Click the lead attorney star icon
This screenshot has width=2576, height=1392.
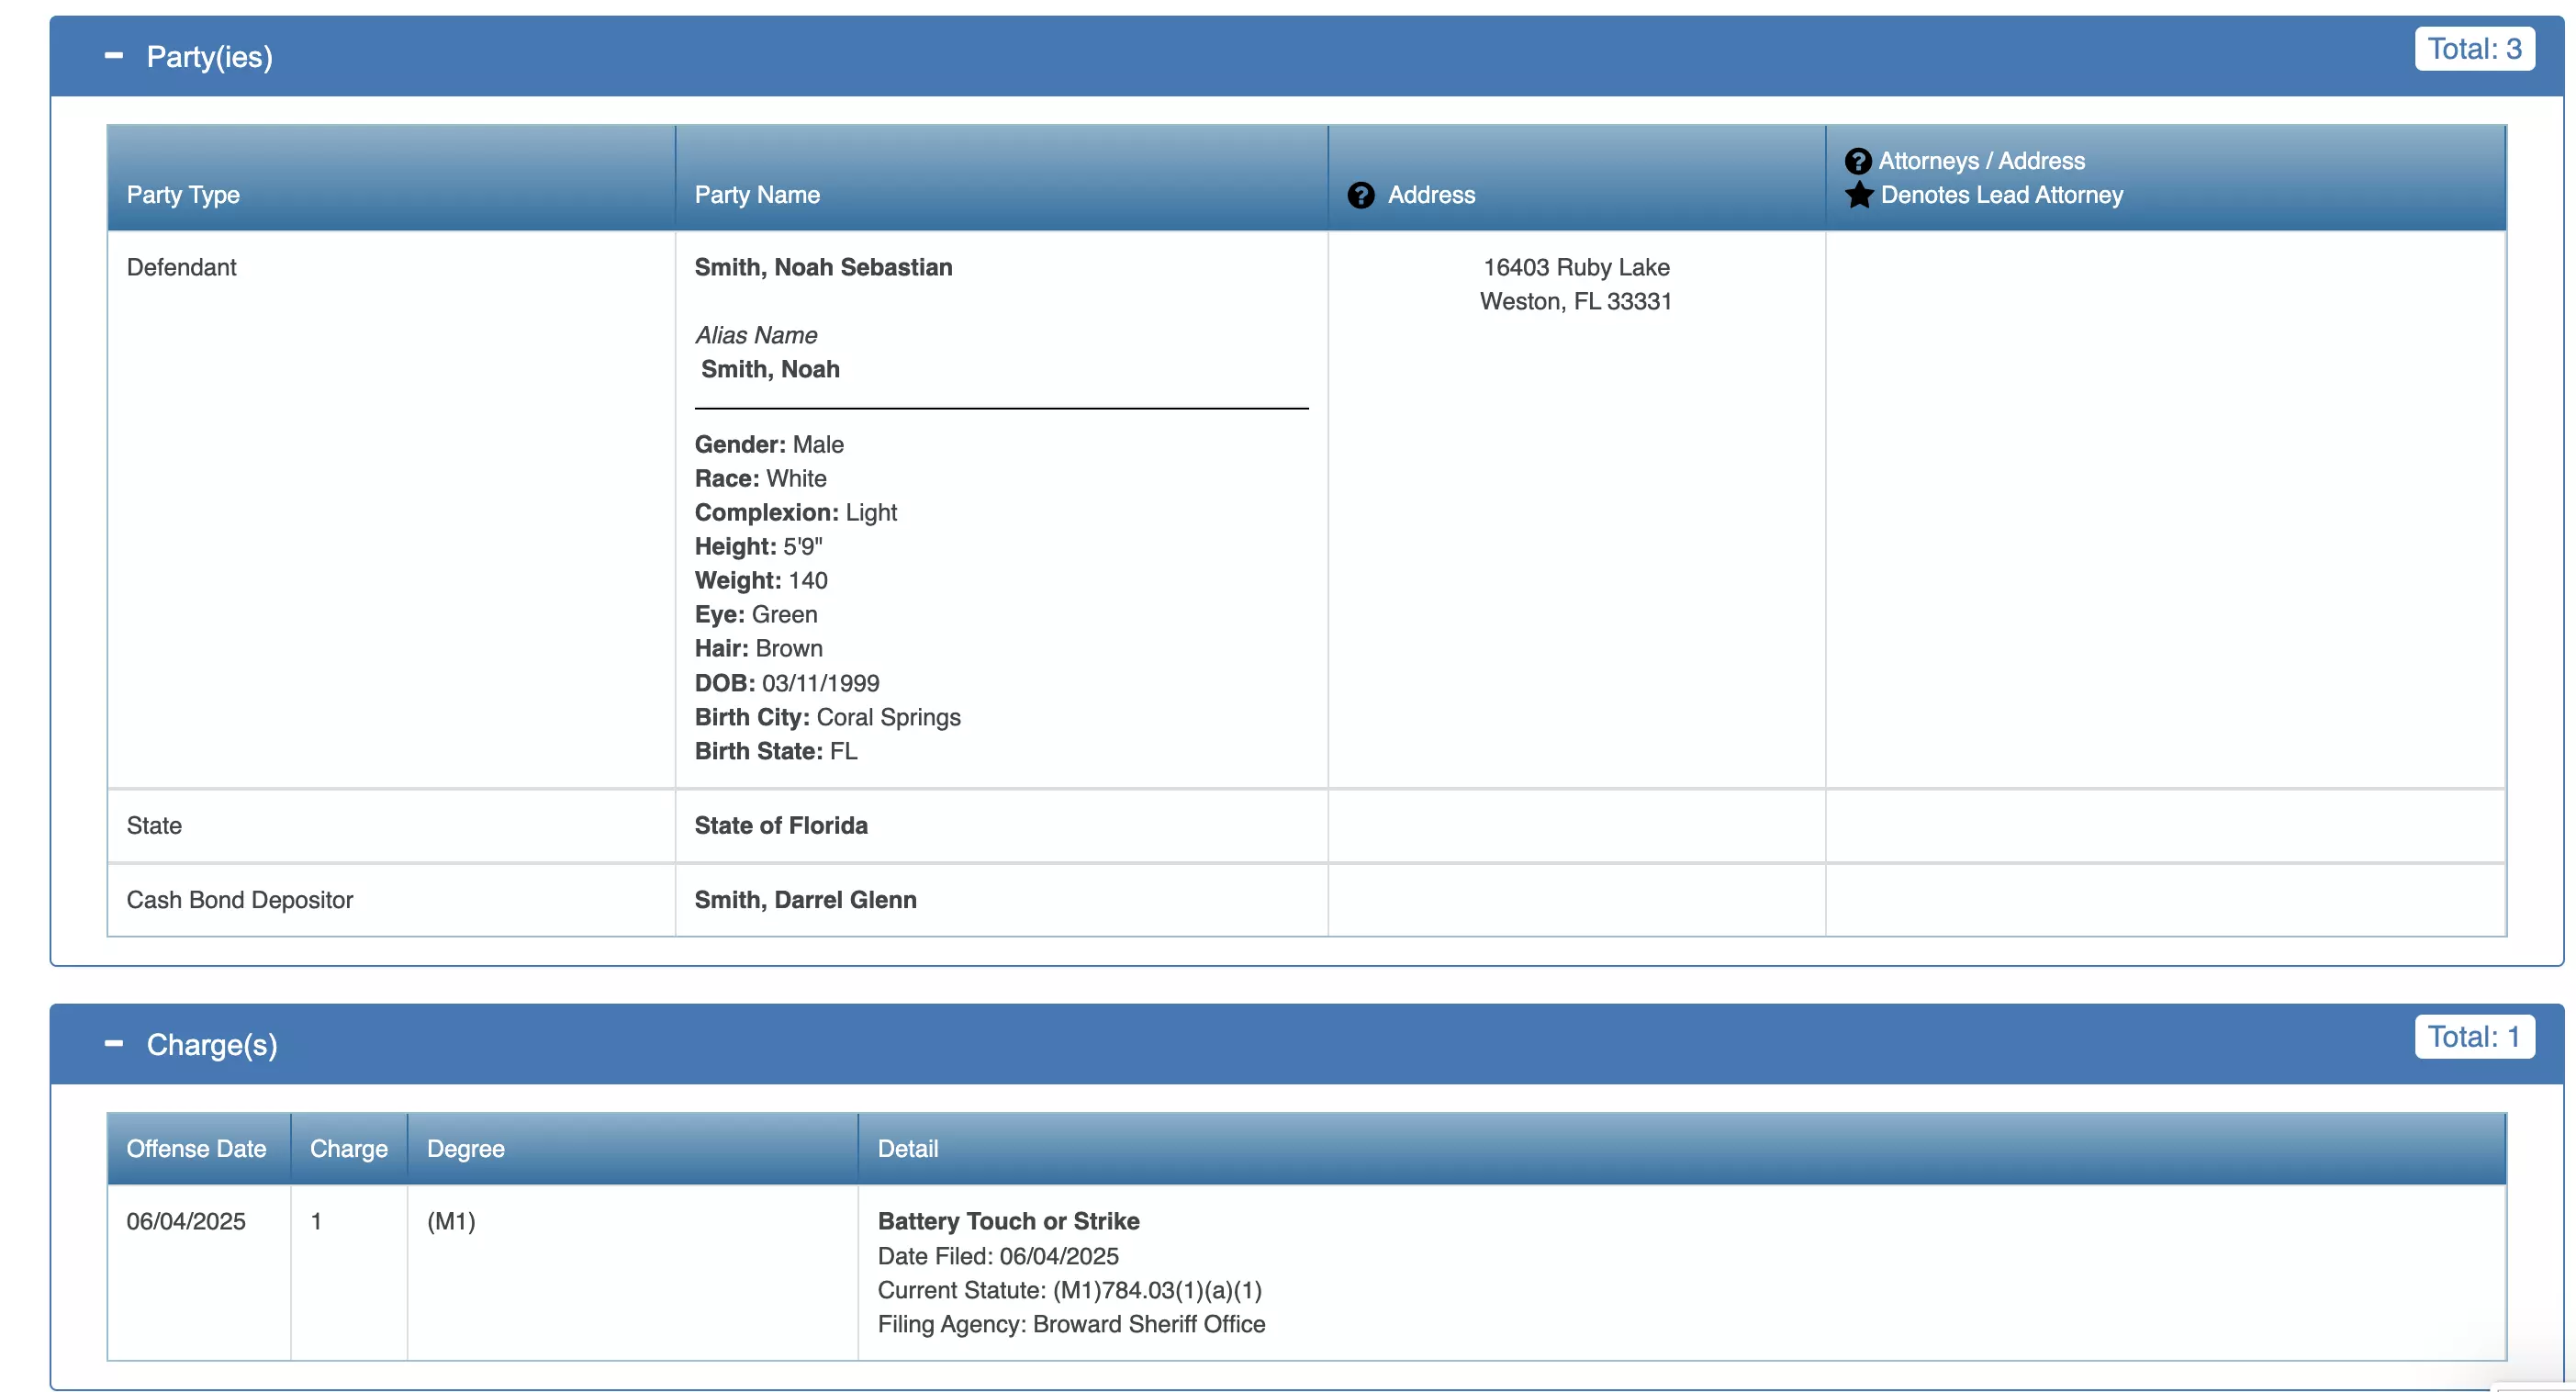pos(1859,195)
